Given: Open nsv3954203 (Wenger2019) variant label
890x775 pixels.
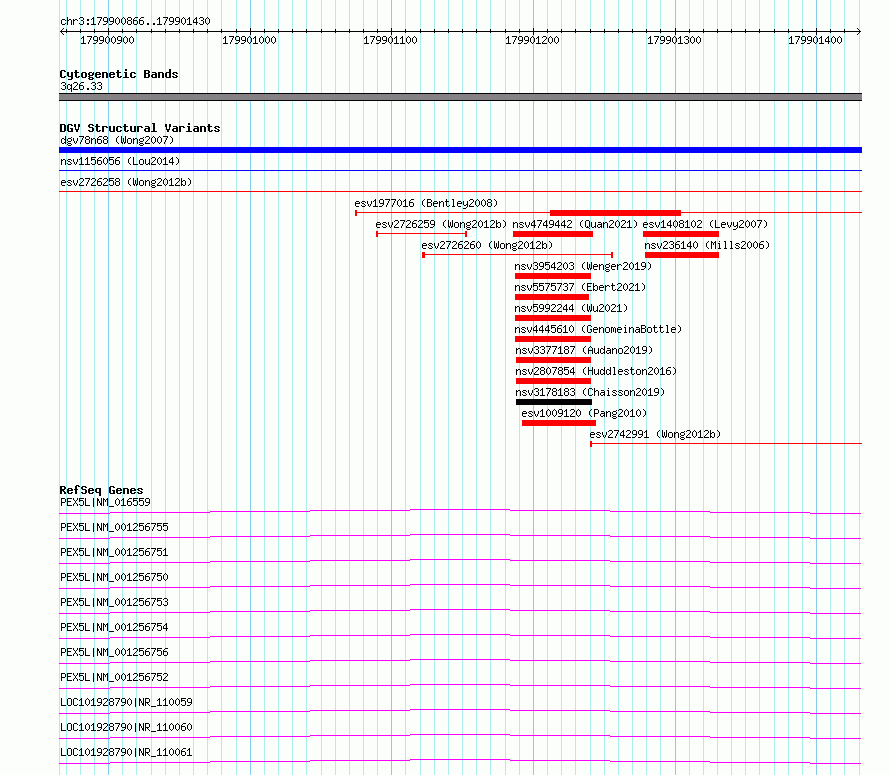Looking at the screenshot, I should (x=583, y=266).
